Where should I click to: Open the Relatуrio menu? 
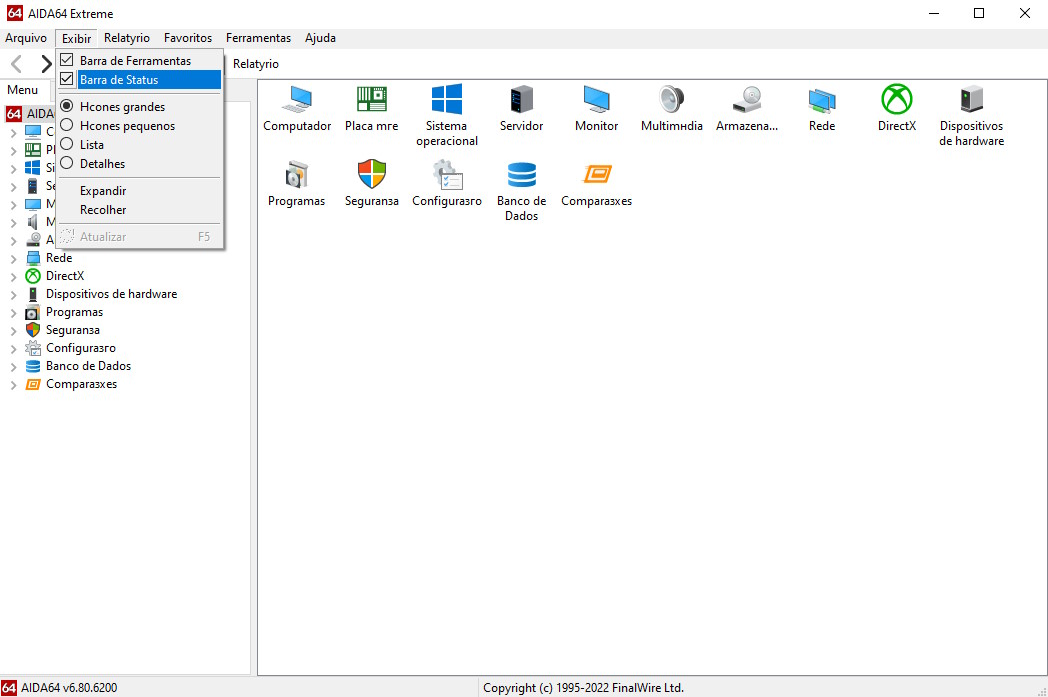pyautogui.click(x=127, y=38)
